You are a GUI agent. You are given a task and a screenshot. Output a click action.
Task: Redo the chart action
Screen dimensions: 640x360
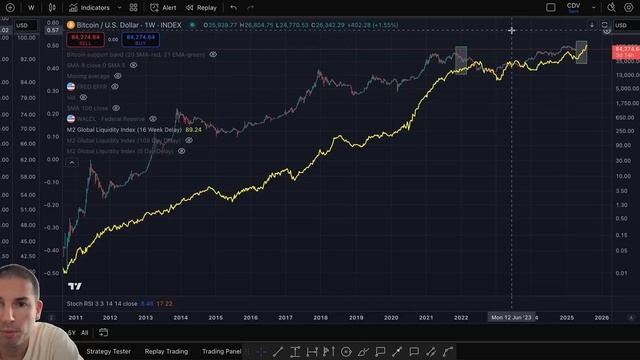tap(250, 7)
